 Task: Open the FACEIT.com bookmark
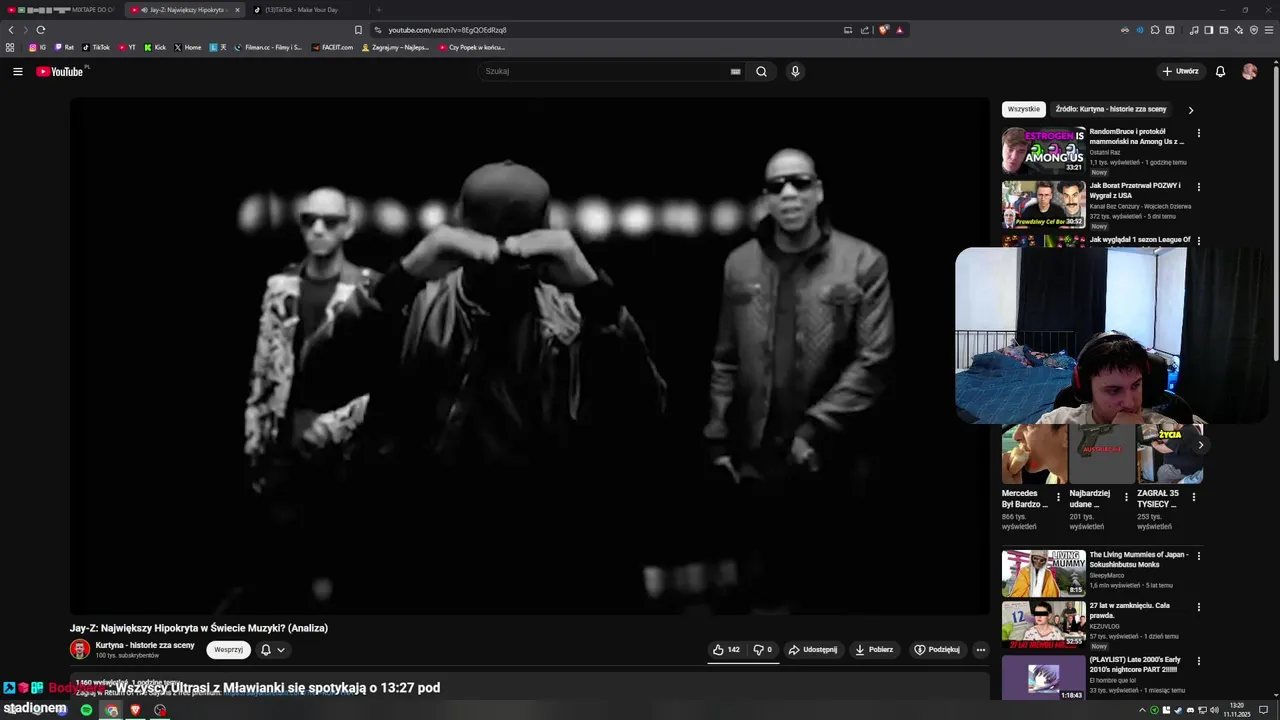[x=332, y=47]
